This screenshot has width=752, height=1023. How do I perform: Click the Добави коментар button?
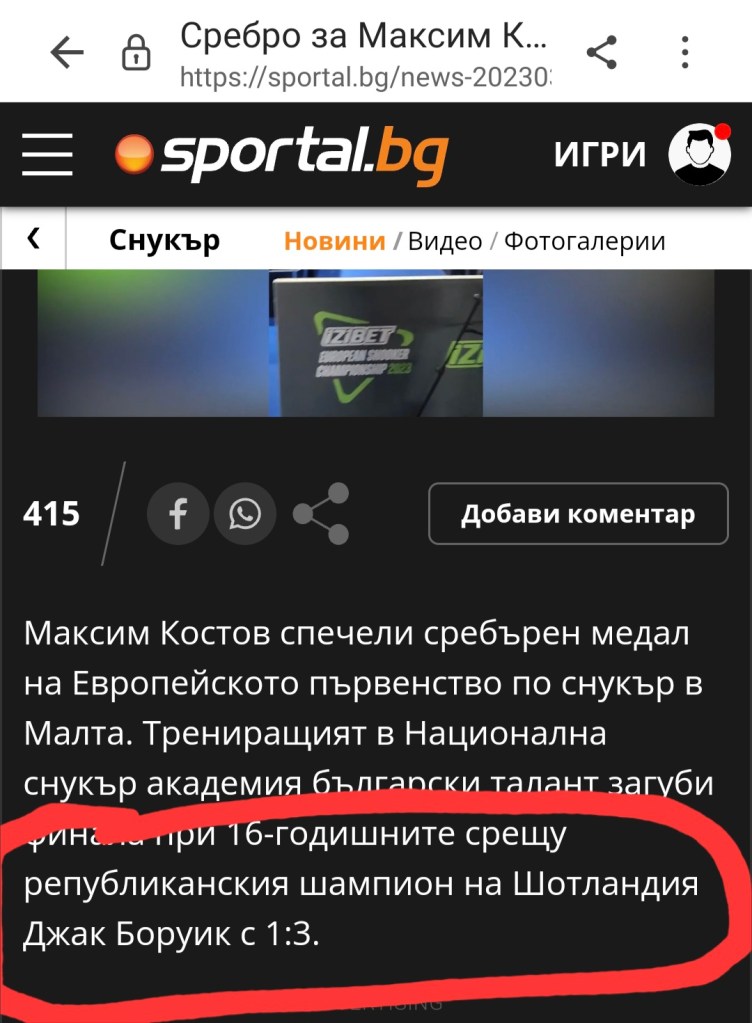[578, 513]
